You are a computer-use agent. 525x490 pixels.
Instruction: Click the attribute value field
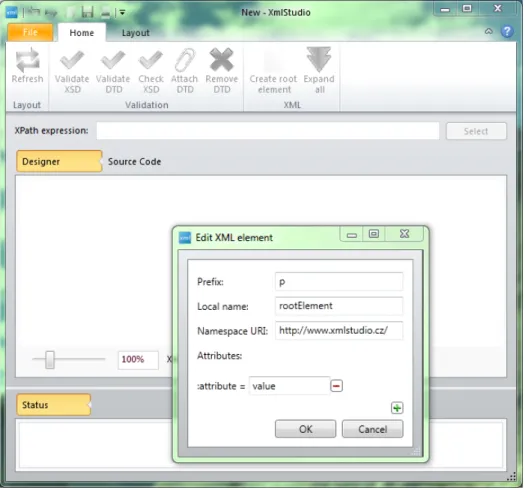click(x=290, y=387)
